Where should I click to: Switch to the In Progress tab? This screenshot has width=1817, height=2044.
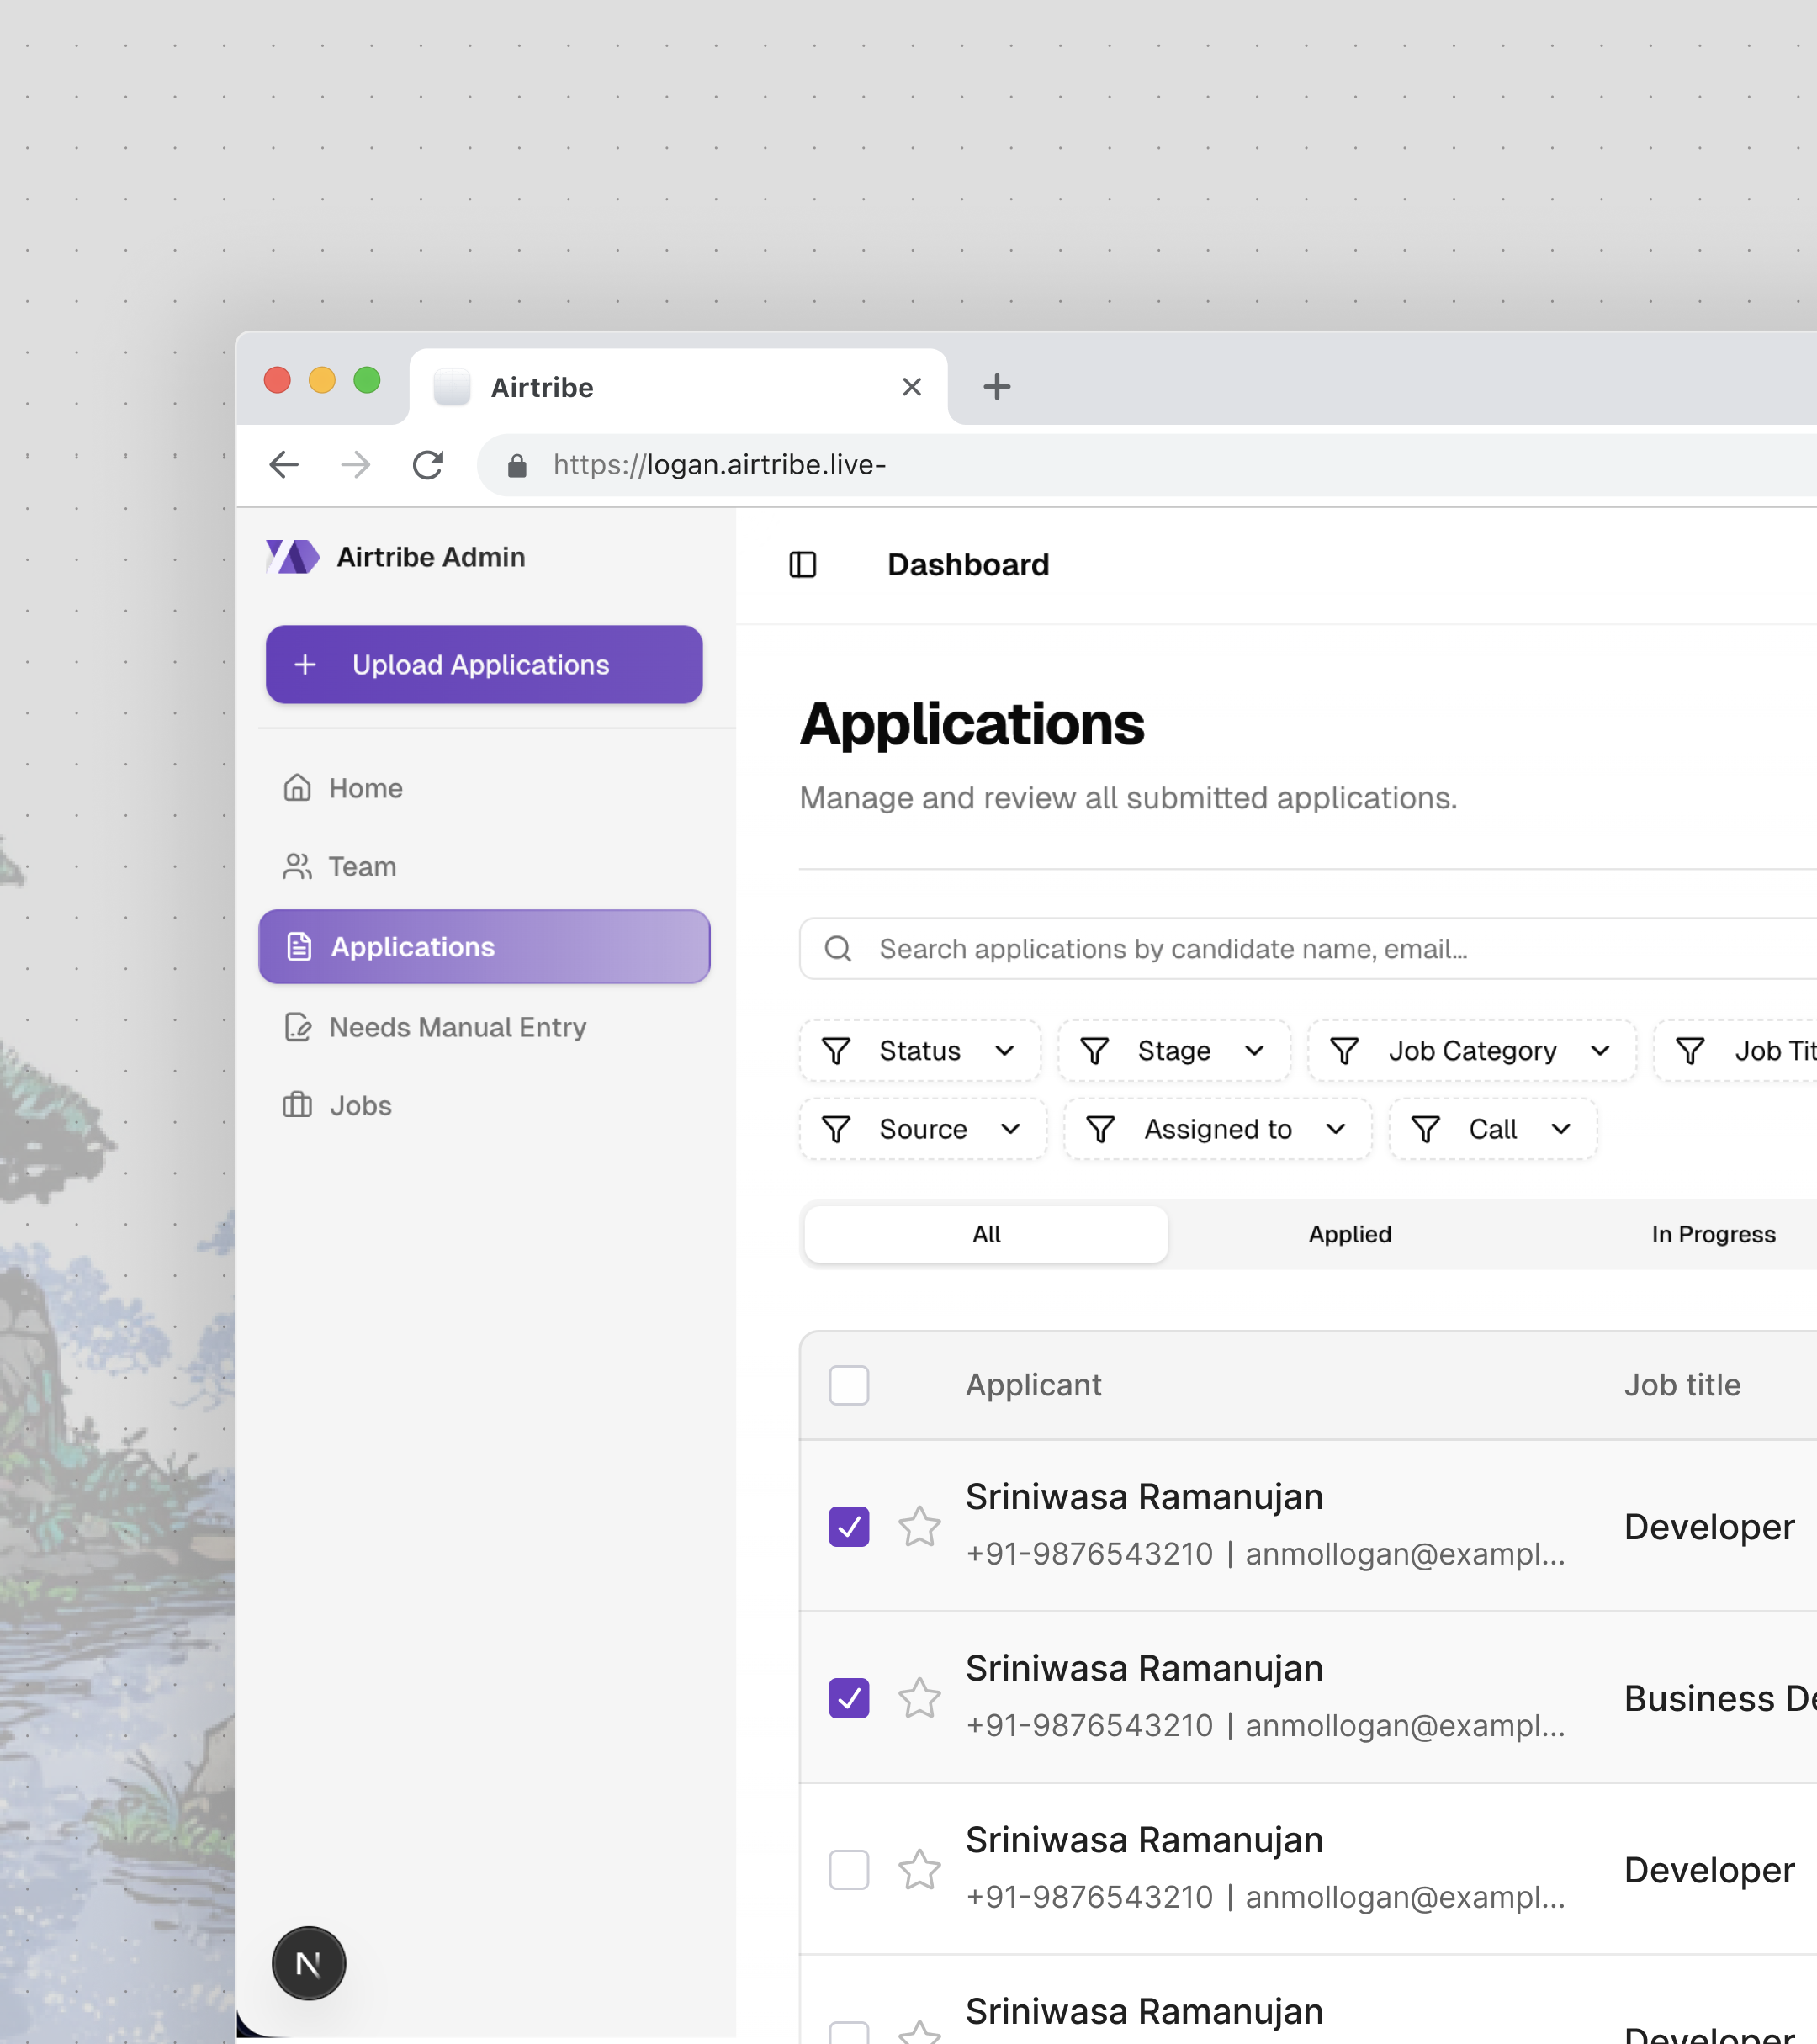pyautogui.click(x=1712, y=1234)
